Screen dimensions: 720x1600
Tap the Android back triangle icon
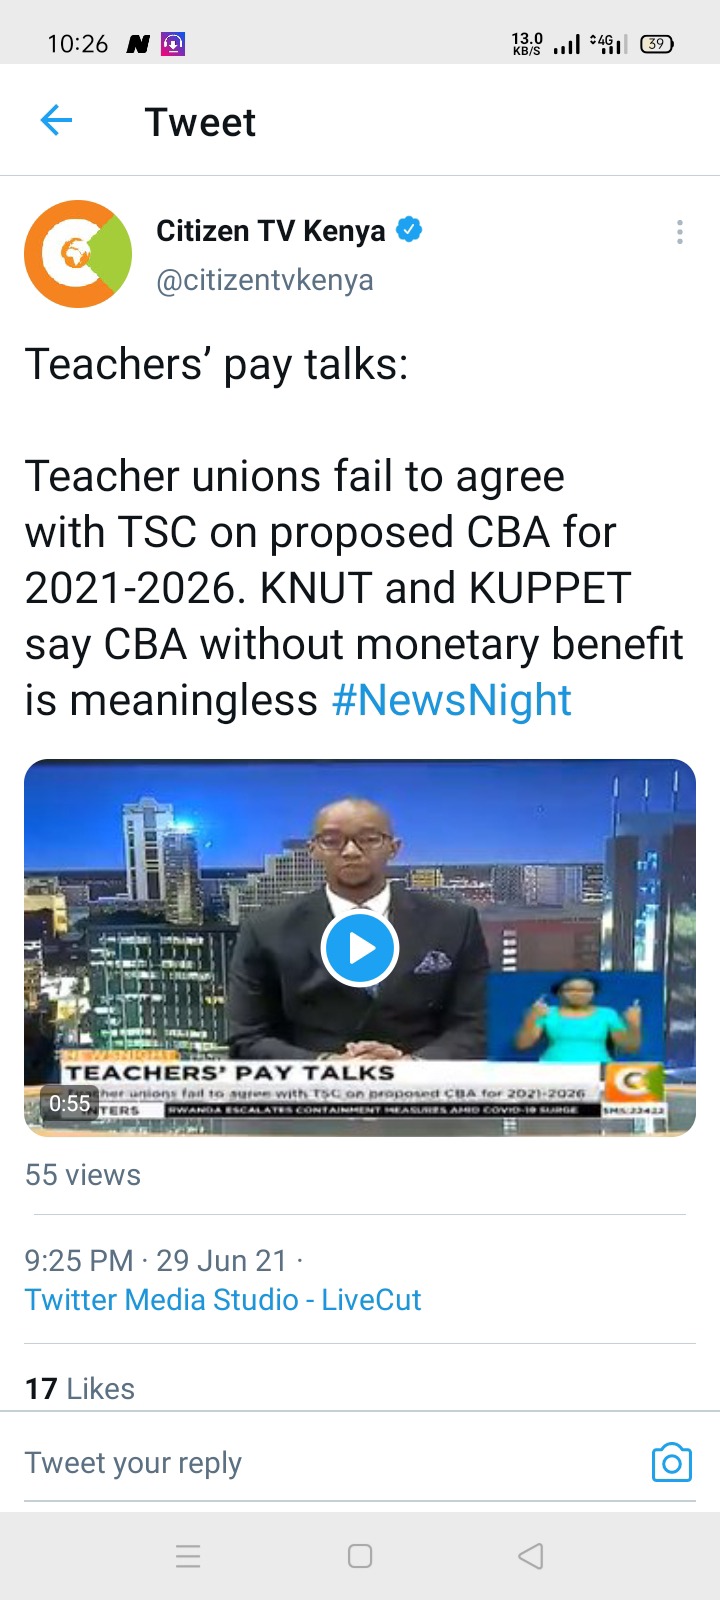tap(531, 1556)
